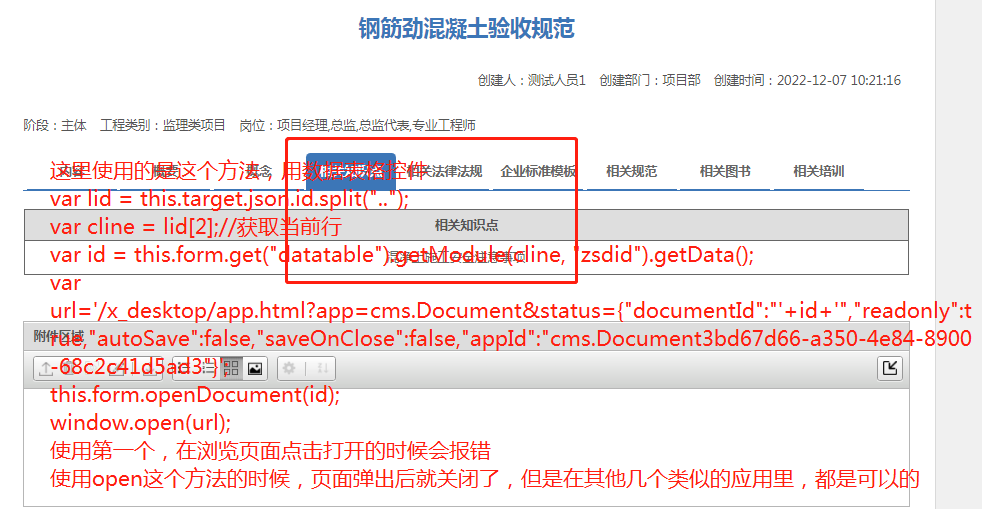Switch attachments to grid icon view
Image resolution: width=982 pixels, height=509 pixels.
pos(231,368)
